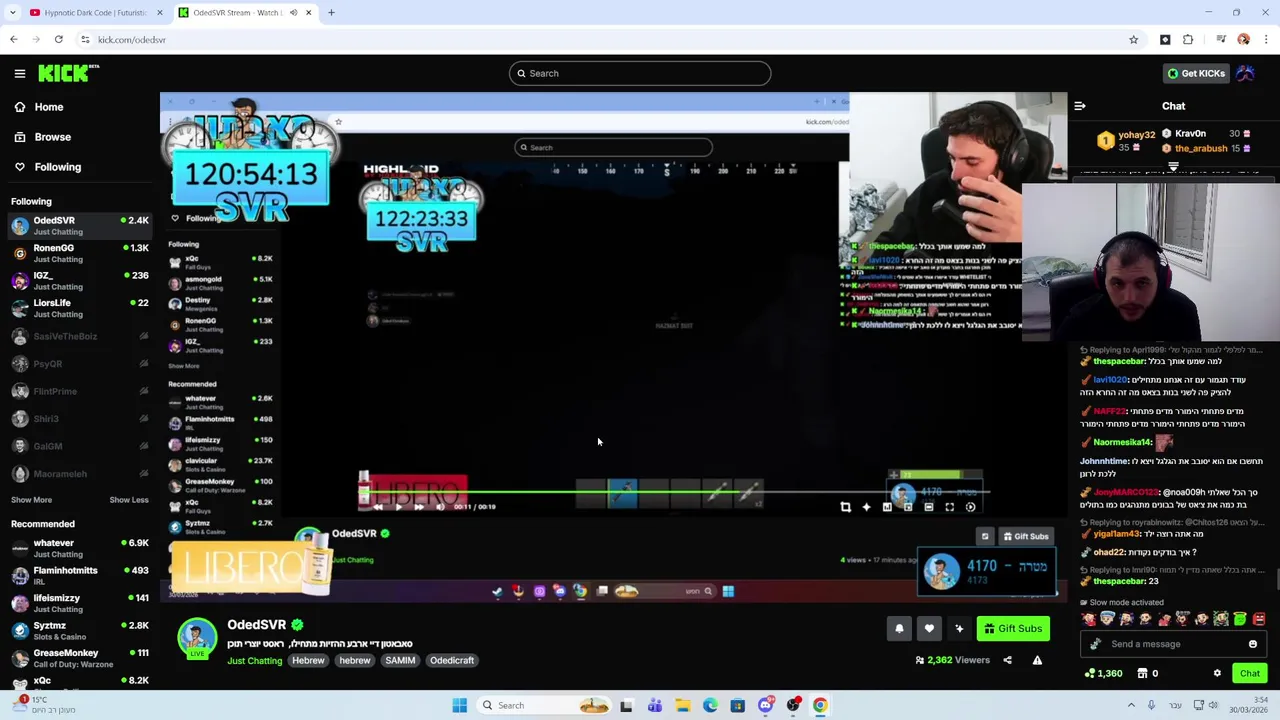Click the sparkles button beside Gift Subs
This screenshot has width=1280, height=720.
point(959,629)
